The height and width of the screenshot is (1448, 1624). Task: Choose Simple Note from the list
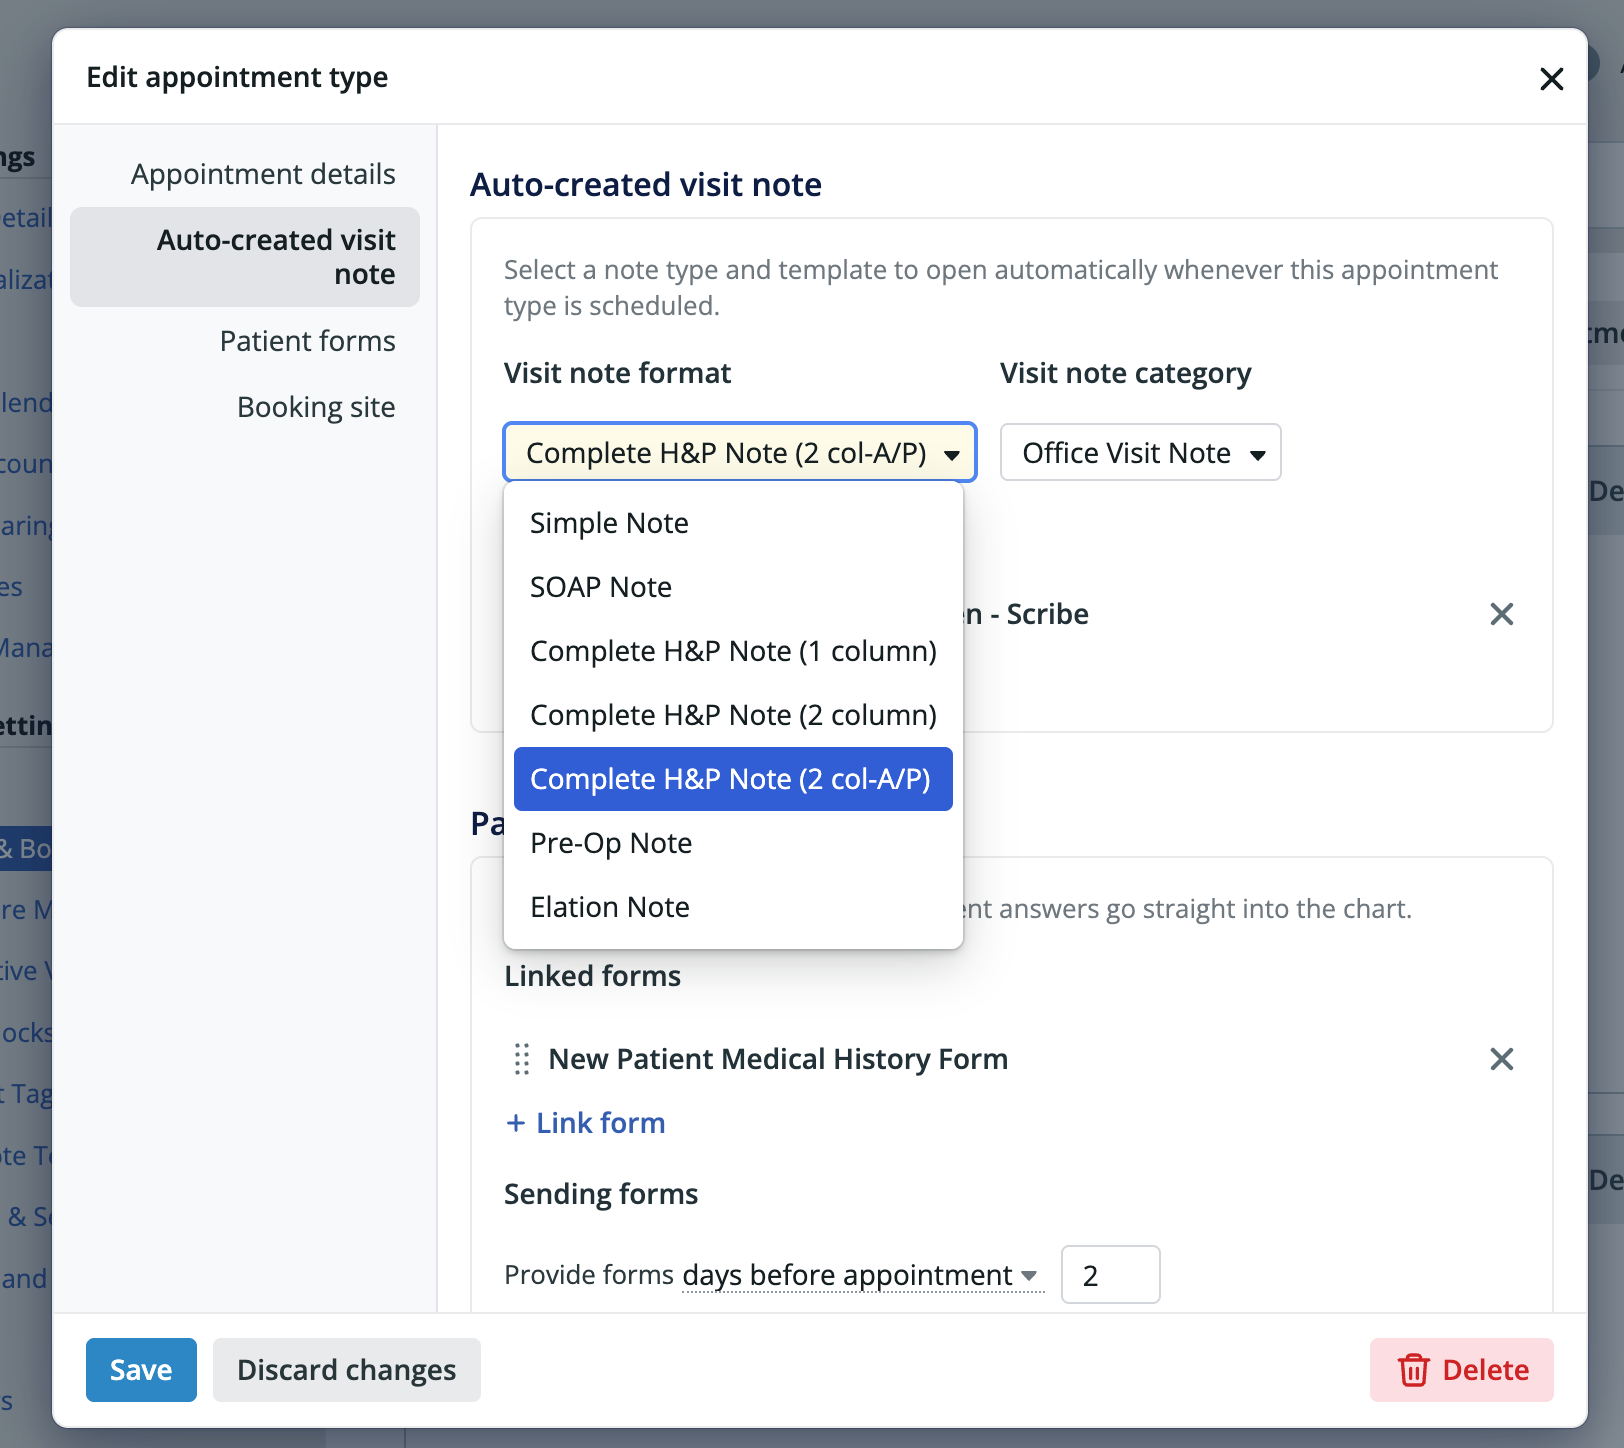click(733, 523)
